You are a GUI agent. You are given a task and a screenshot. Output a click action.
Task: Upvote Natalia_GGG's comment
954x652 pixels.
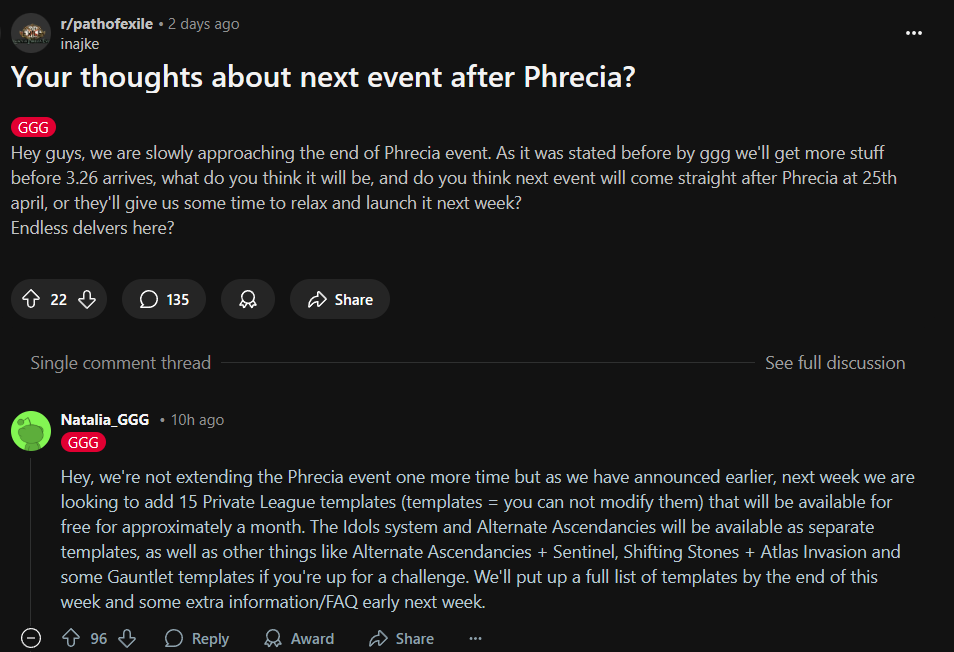[71, 638]
